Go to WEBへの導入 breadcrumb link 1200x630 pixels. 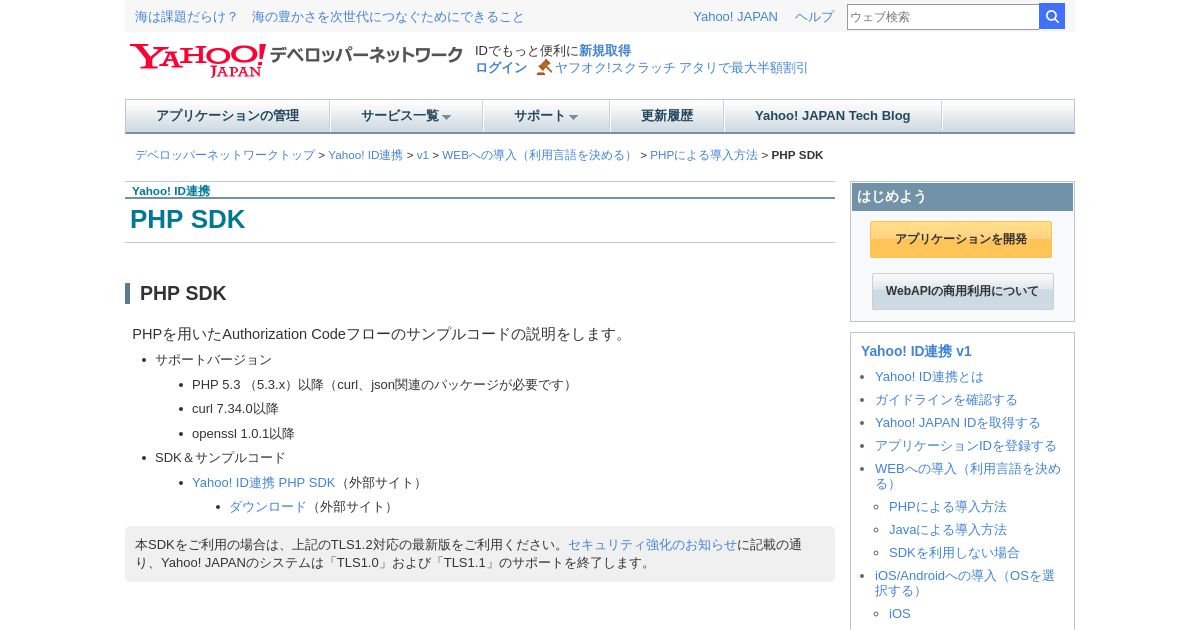pos(539,155)
